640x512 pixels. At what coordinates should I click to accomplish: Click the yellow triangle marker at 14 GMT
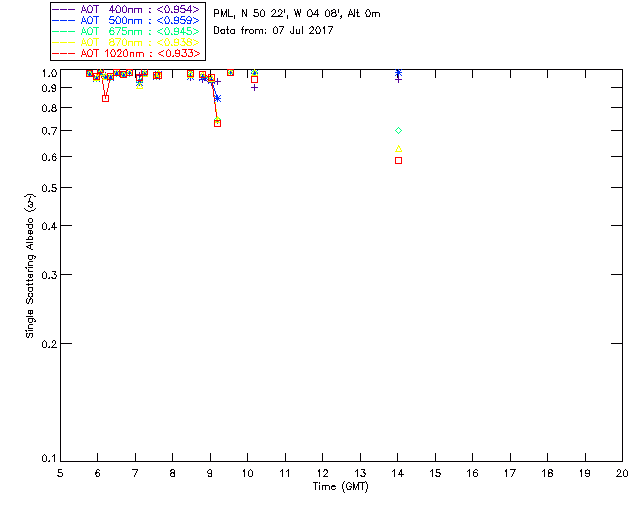click(399, 149)
